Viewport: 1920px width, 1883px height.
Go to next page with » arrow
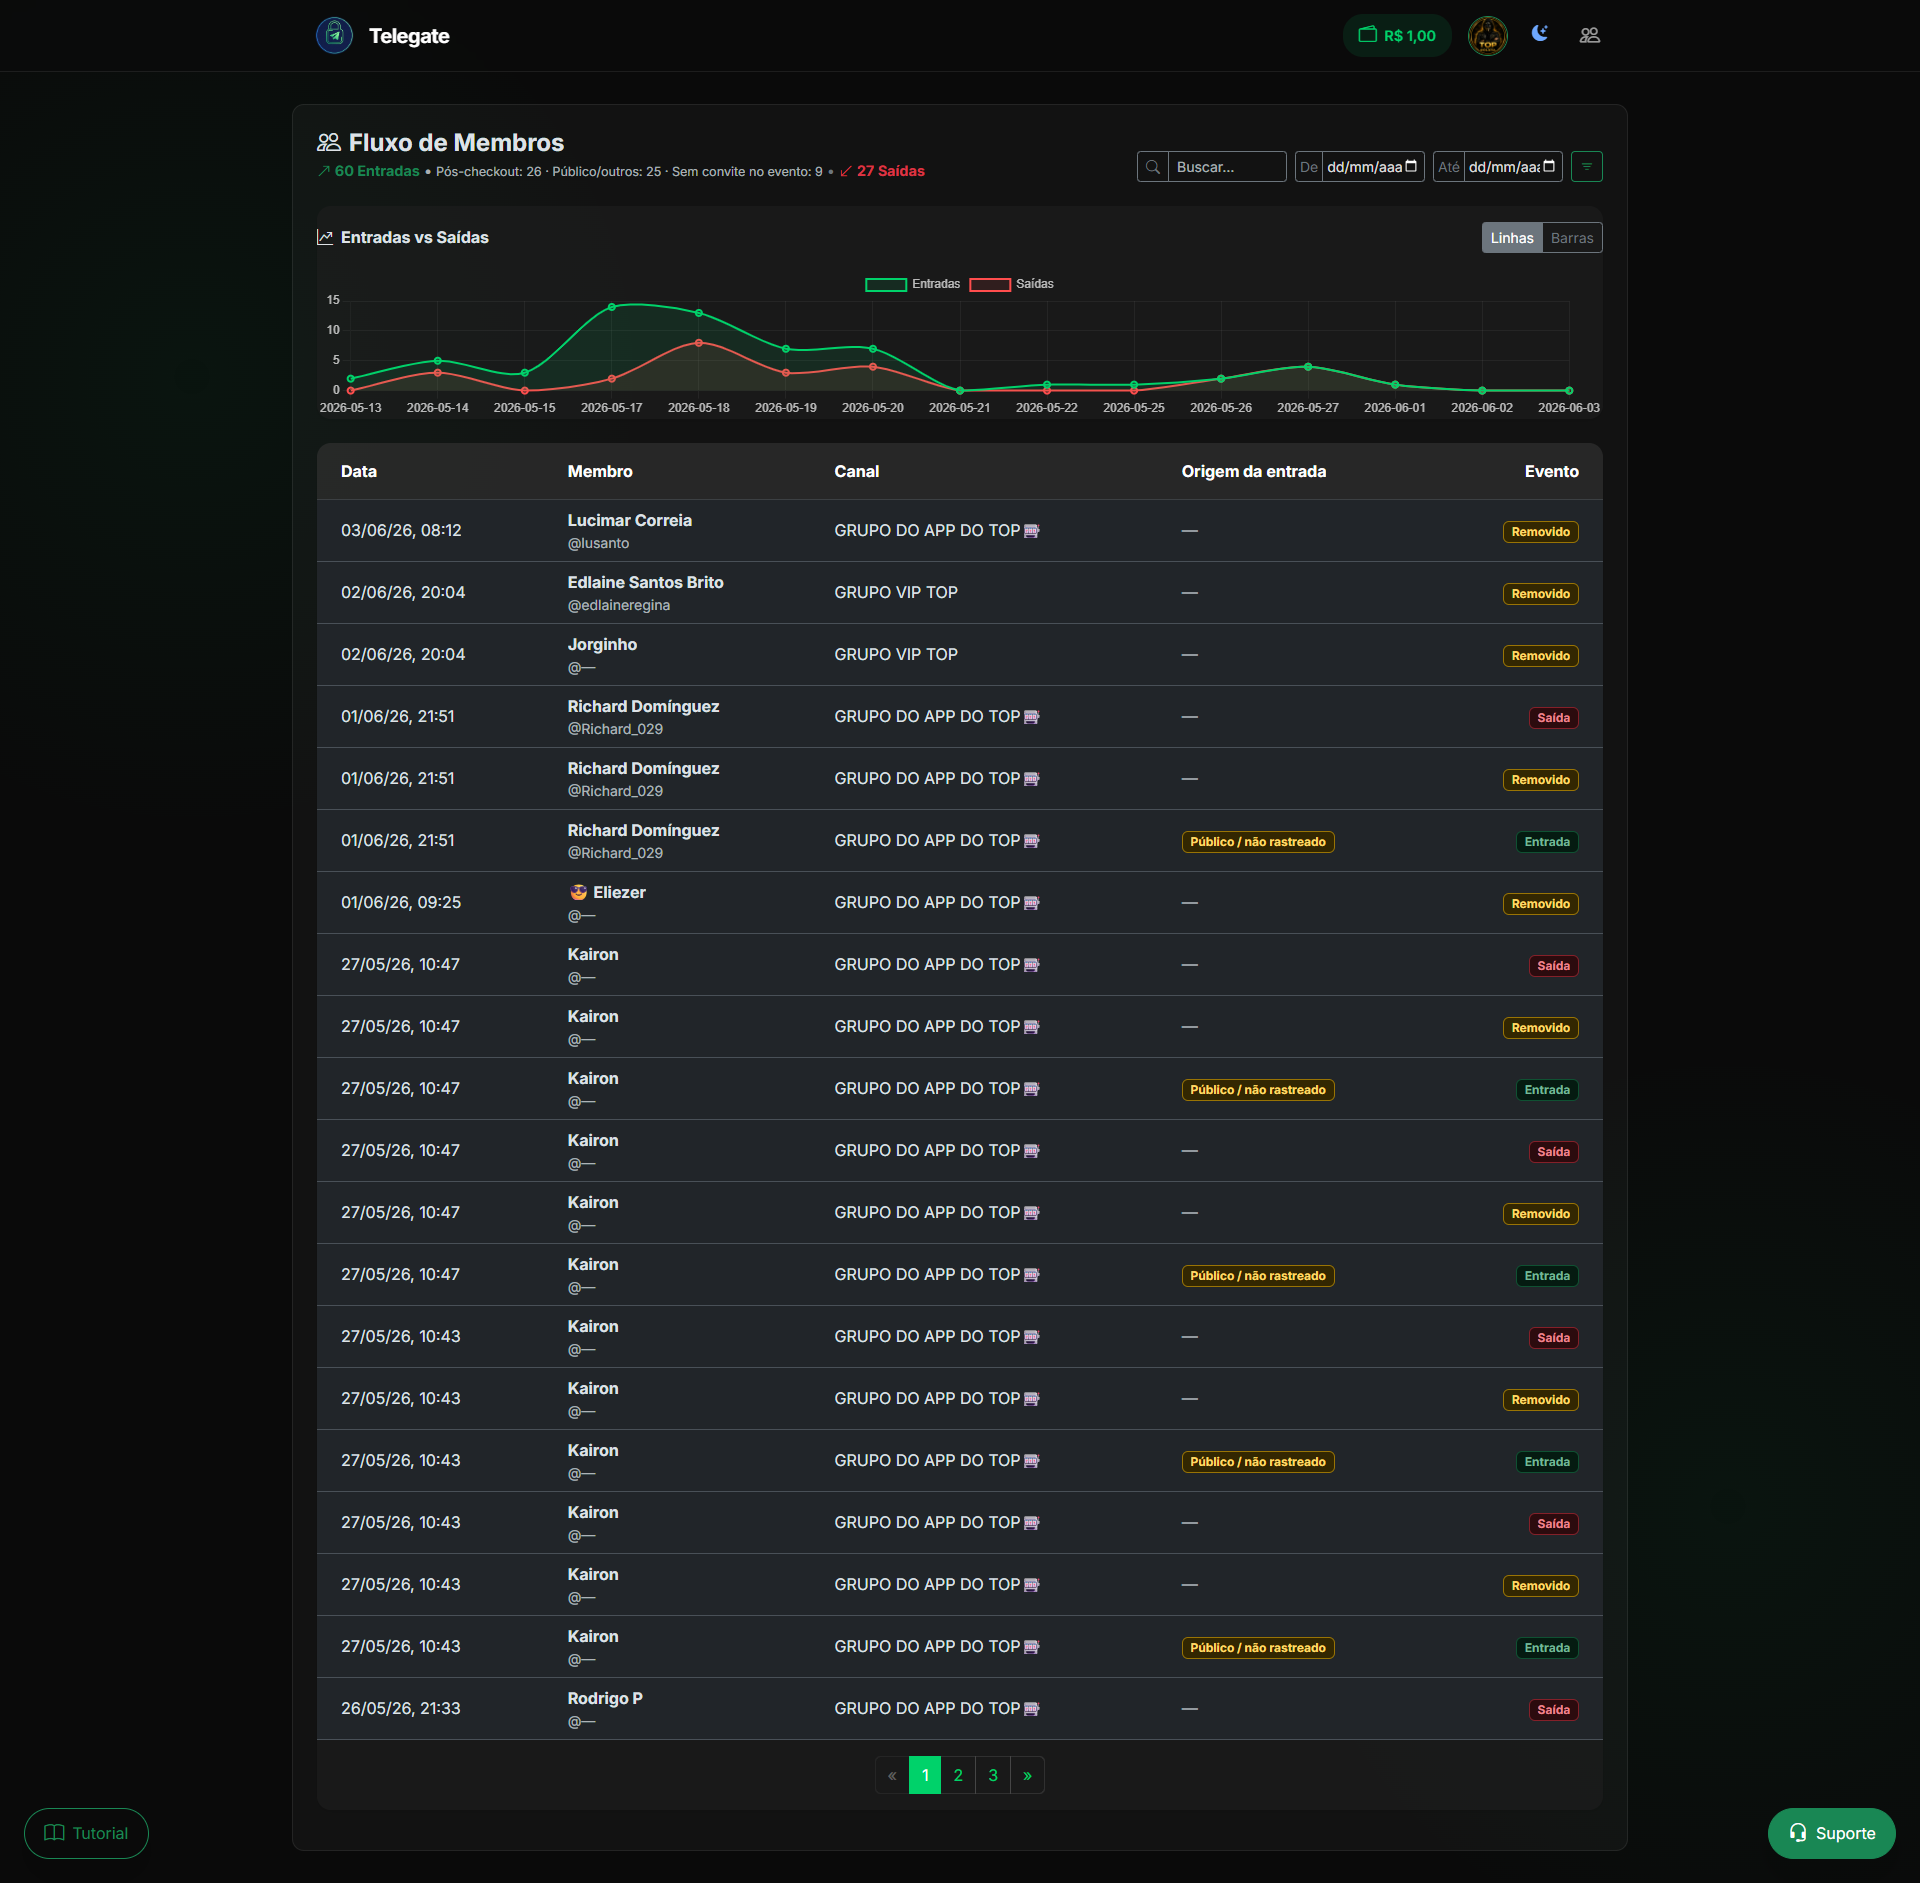(x=1027, y=1776)
